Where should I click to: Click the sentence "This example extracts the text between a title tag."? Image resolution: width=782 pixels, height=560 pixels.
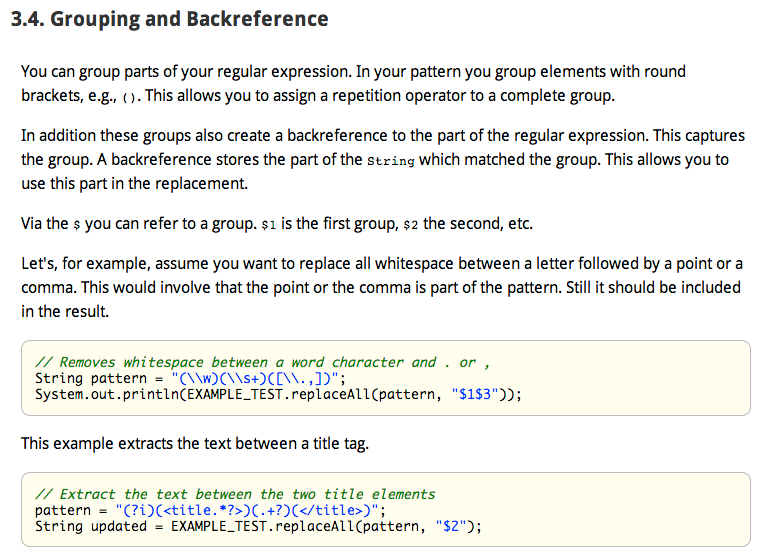pos(195,443)
